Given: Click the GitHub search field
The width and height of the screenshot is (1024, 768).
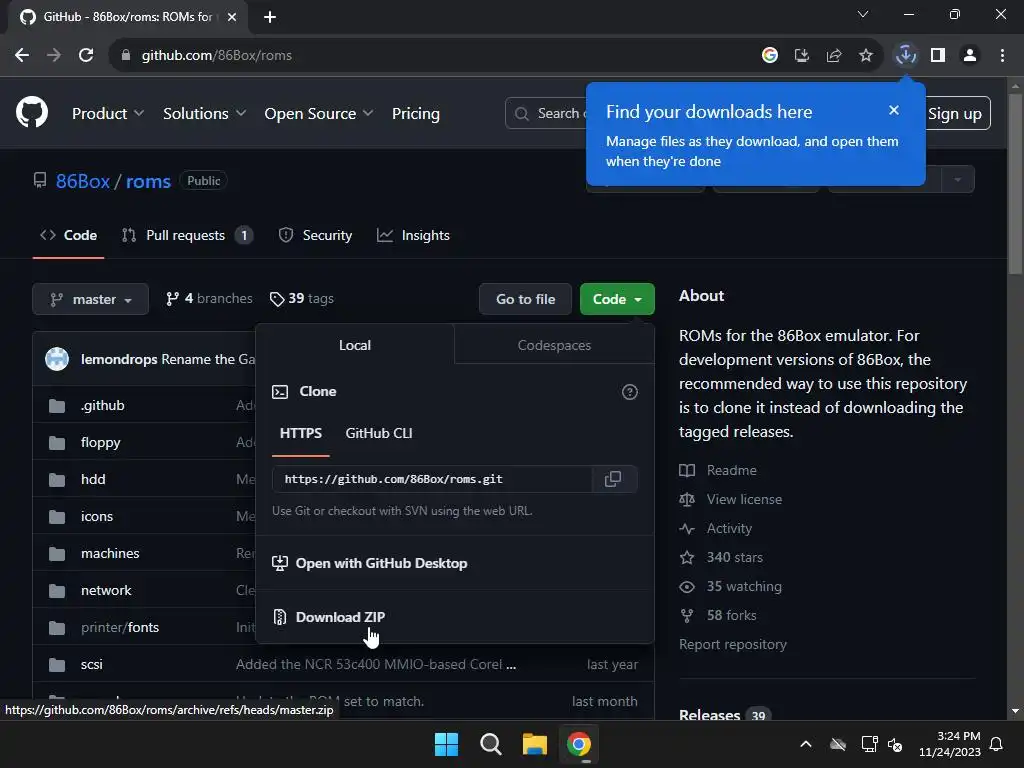Looking at the screenshot, I should pos(547,113).
